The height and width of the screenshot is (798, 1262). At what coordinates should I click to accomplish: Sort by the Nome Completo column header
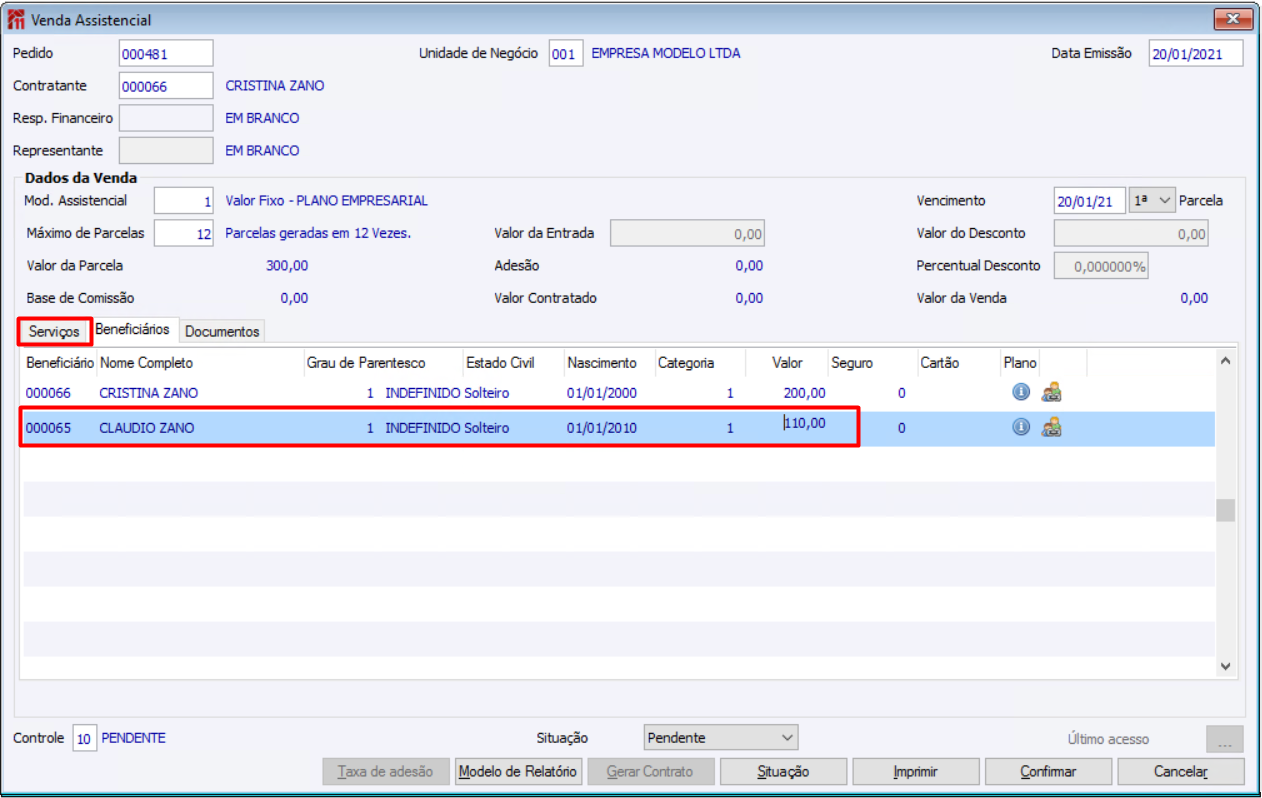point(200,362)
